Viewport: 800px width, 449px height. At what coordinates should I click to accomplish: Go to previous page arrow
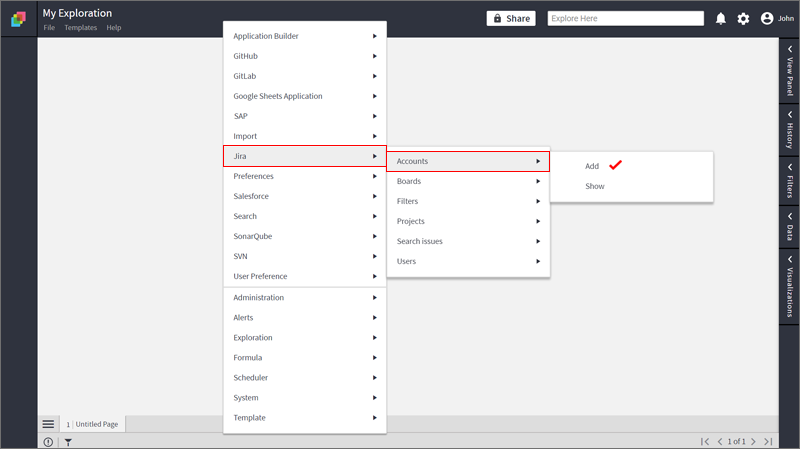tap(719, 441)
